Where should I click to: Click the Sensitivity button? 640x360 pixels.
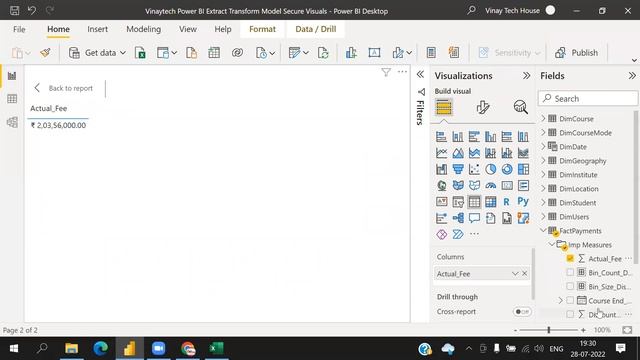[x=509, y=53]
